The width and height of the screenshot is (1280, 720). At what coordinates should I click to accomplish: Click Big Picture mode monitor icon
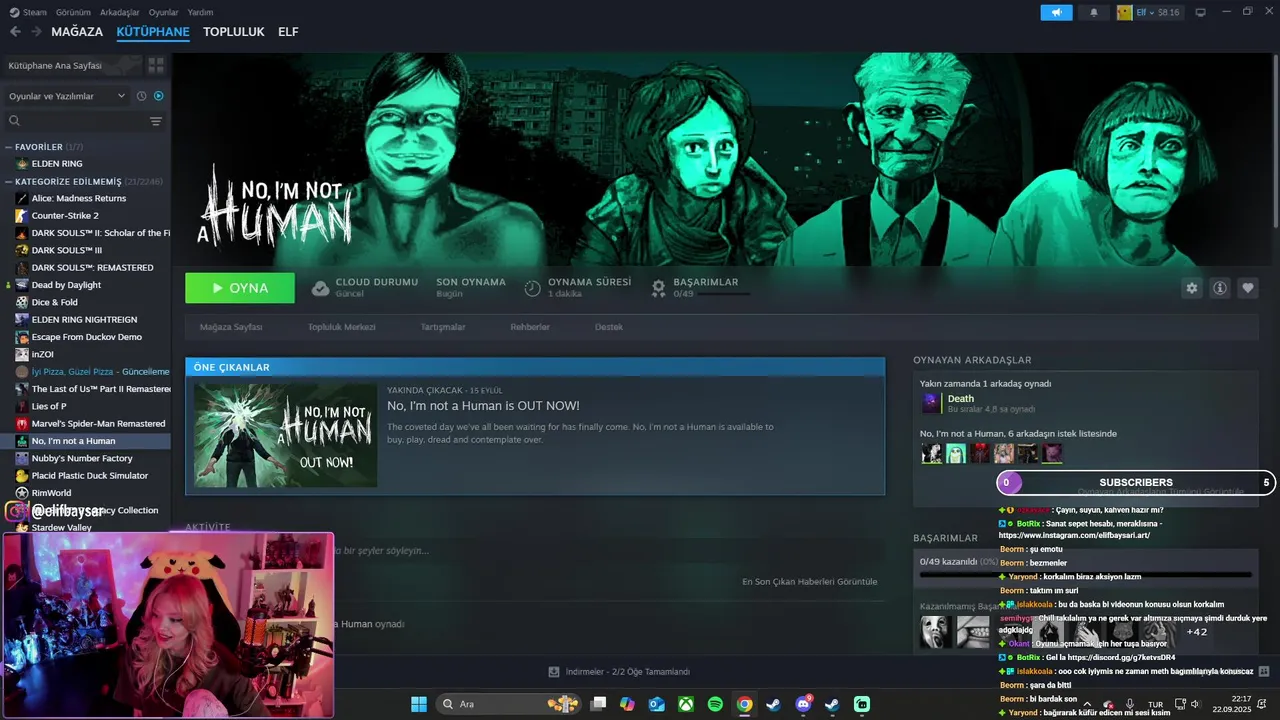coord(1201,12)
